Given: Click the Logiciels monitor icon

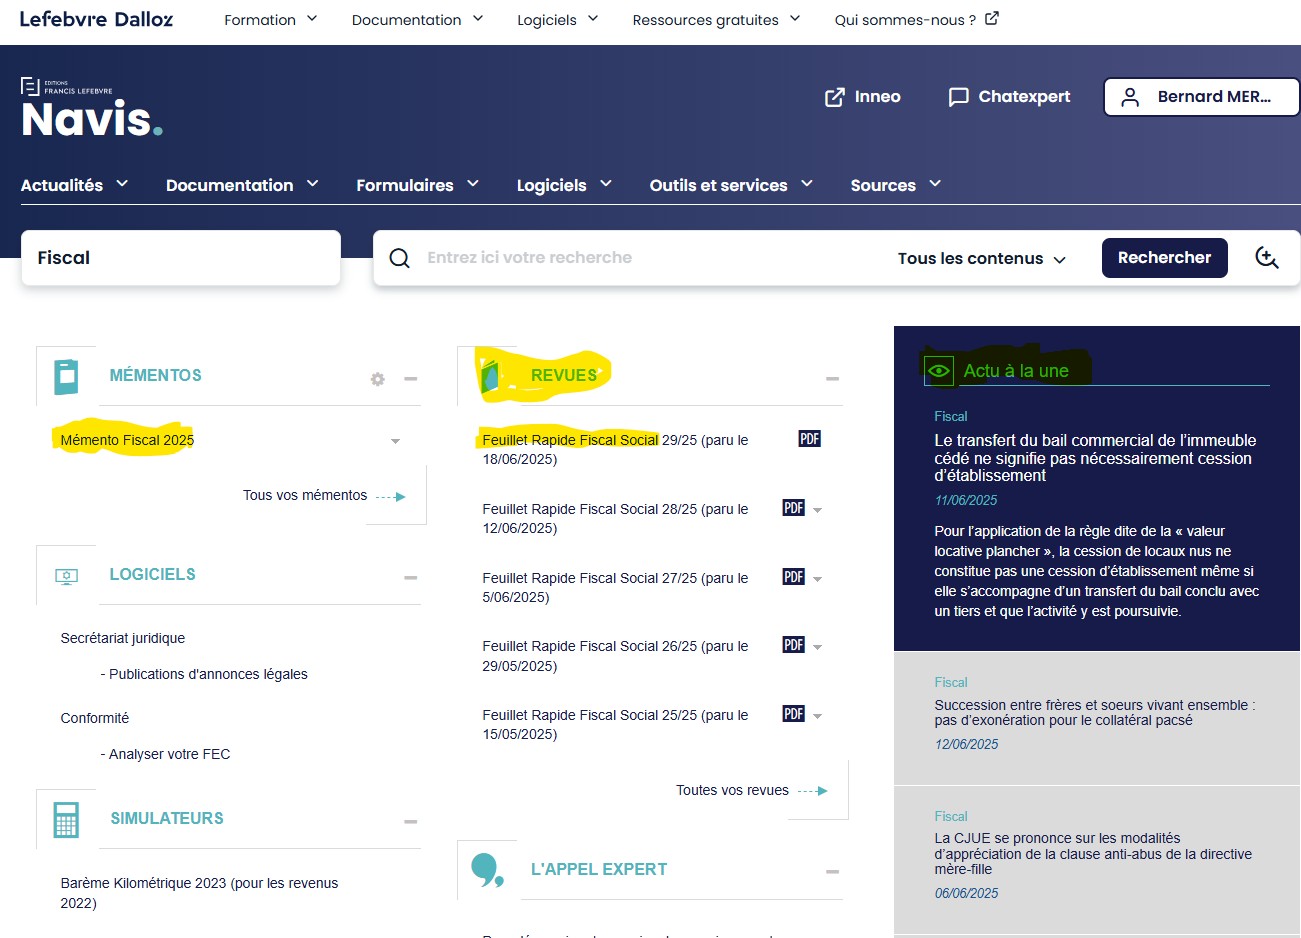Looking at the screenshot, I should (66, 576).
